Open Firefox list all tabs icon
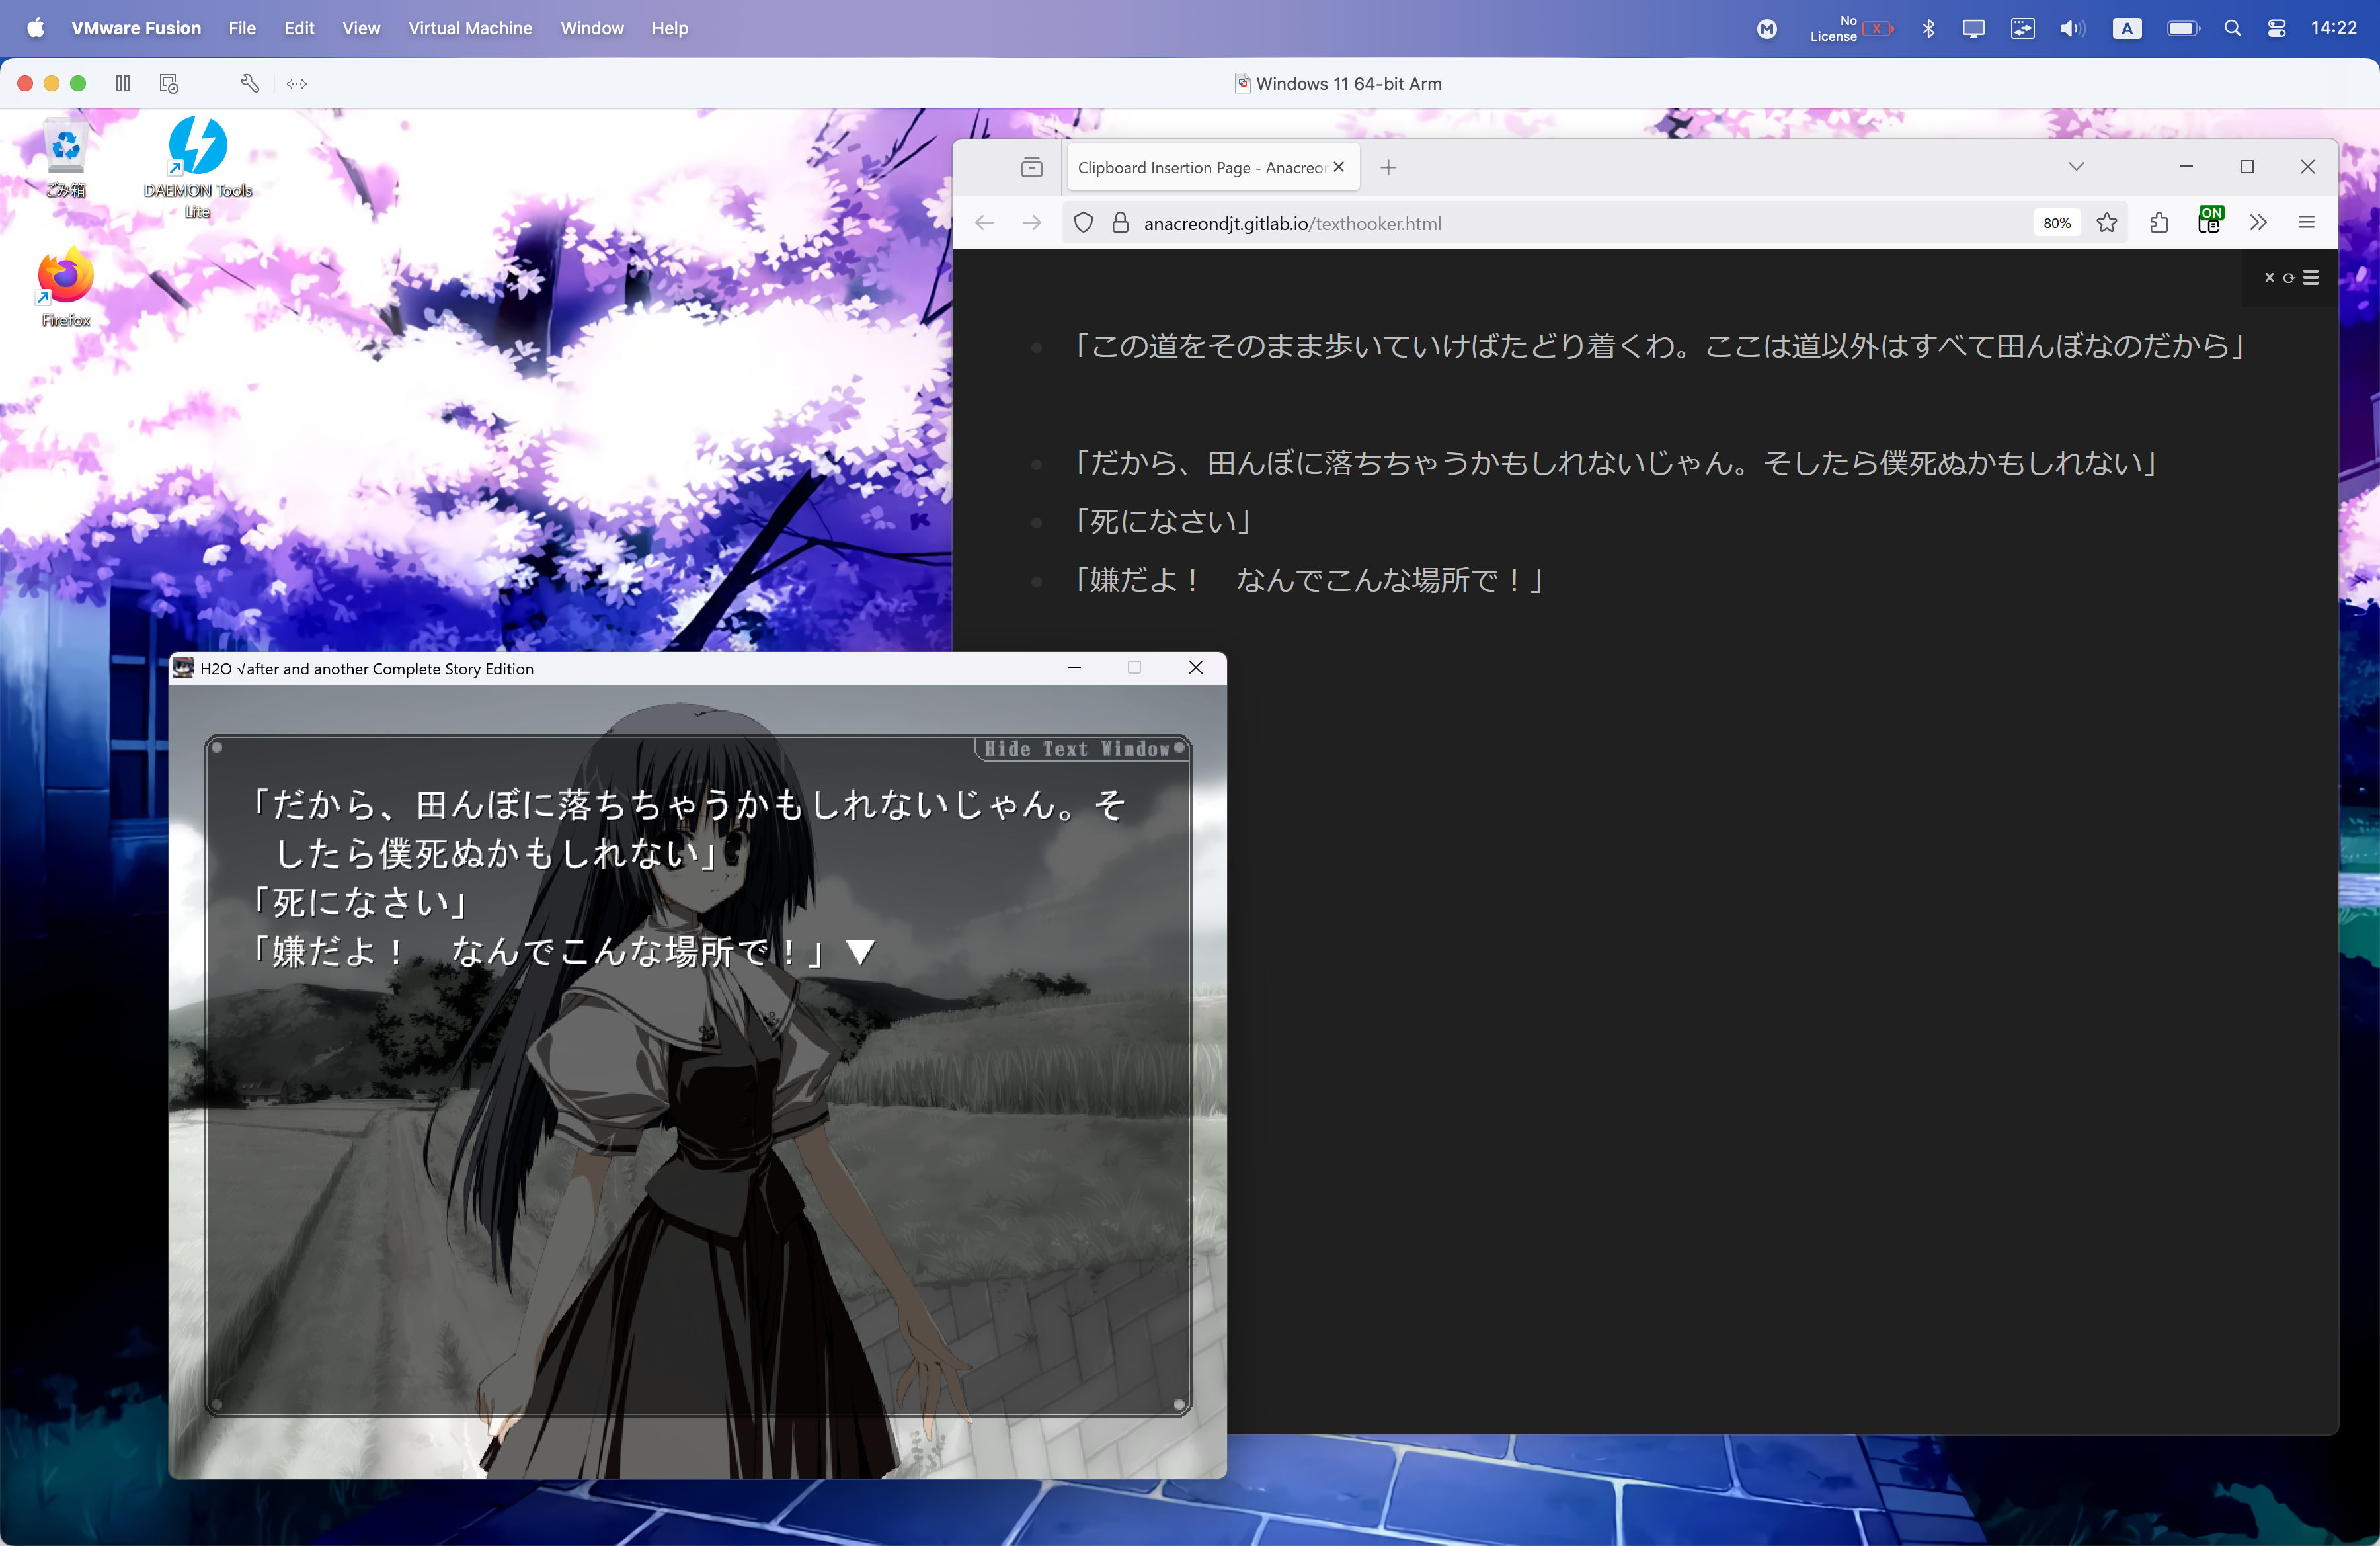This screenshot has height=1546, width=2380. coord(1031,167)
